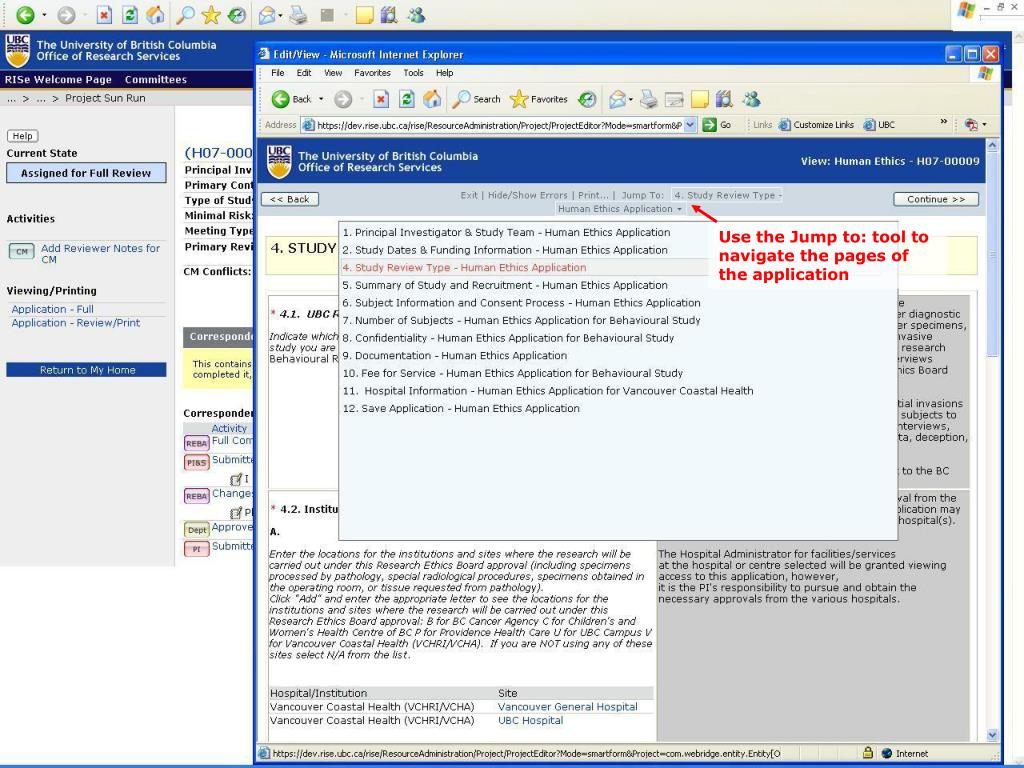
Task: Click the green Back arrow in the Edit/View window
Action: (x=280, y=99)
